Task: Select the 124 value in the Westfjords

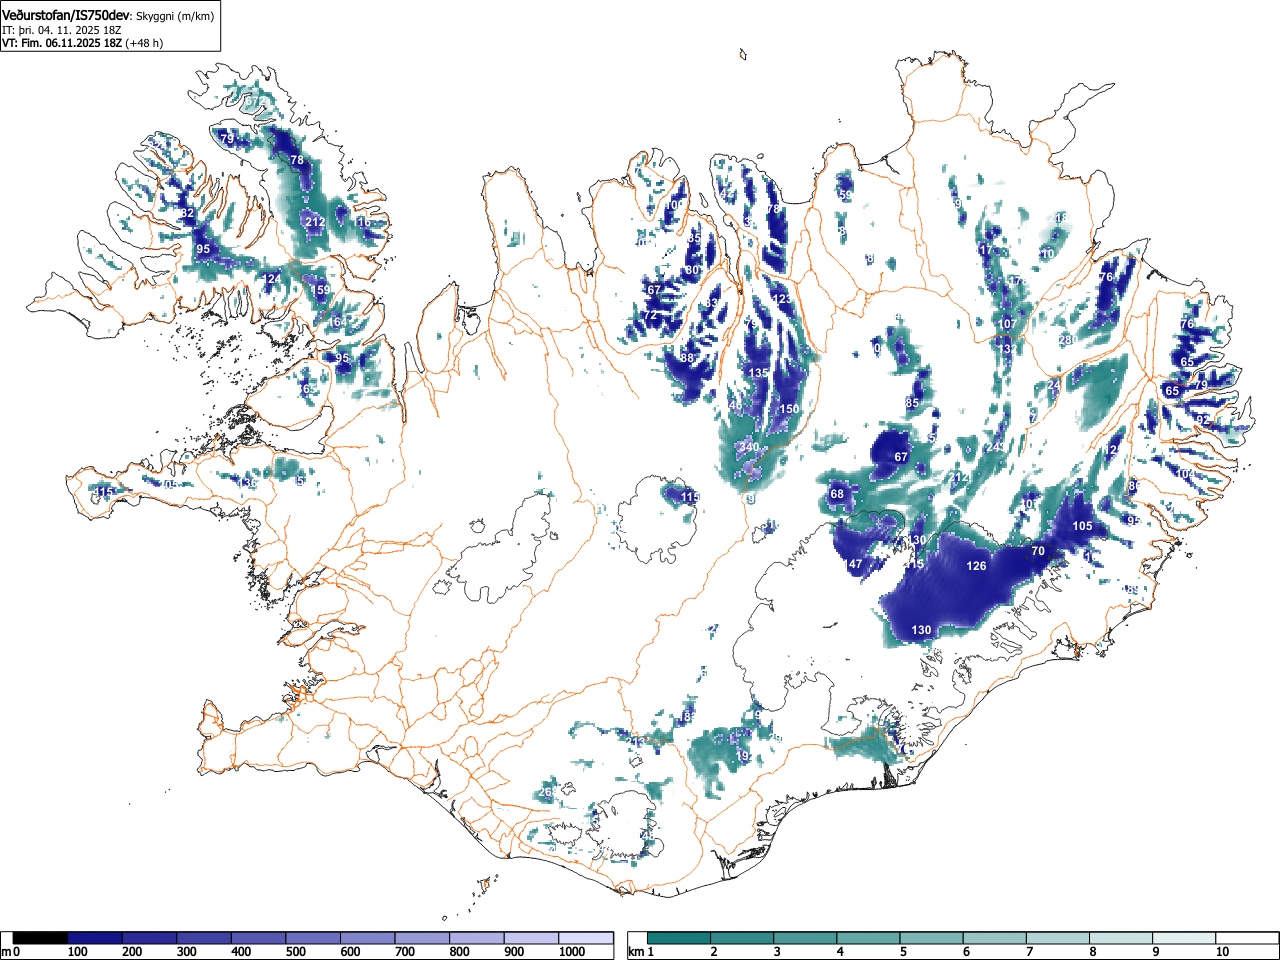Action: (271, 279)
